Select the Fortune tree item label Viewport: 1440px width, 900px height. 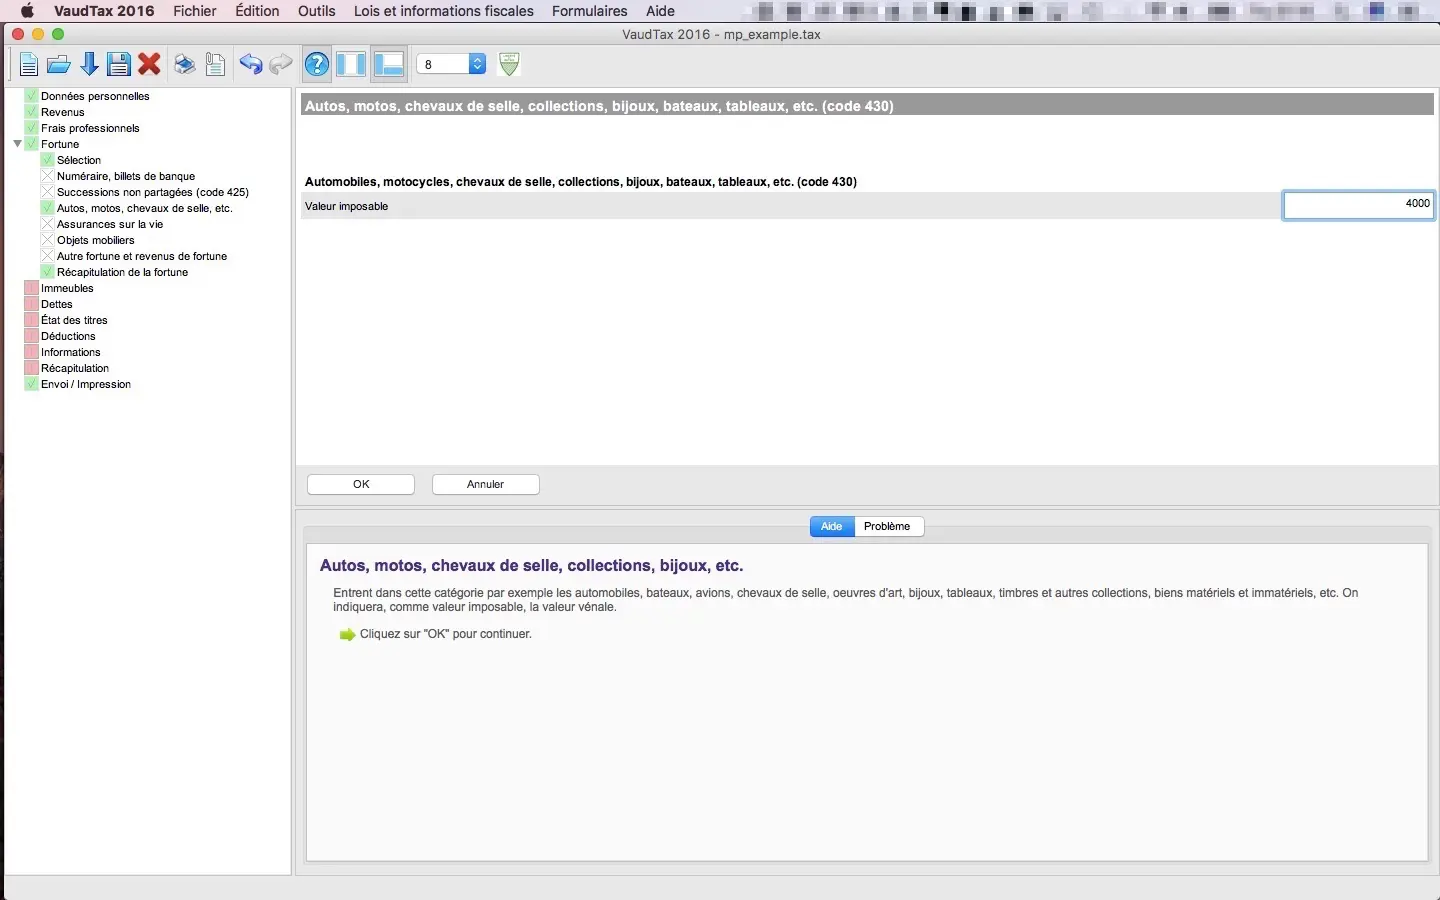click(x=60, y=144)
